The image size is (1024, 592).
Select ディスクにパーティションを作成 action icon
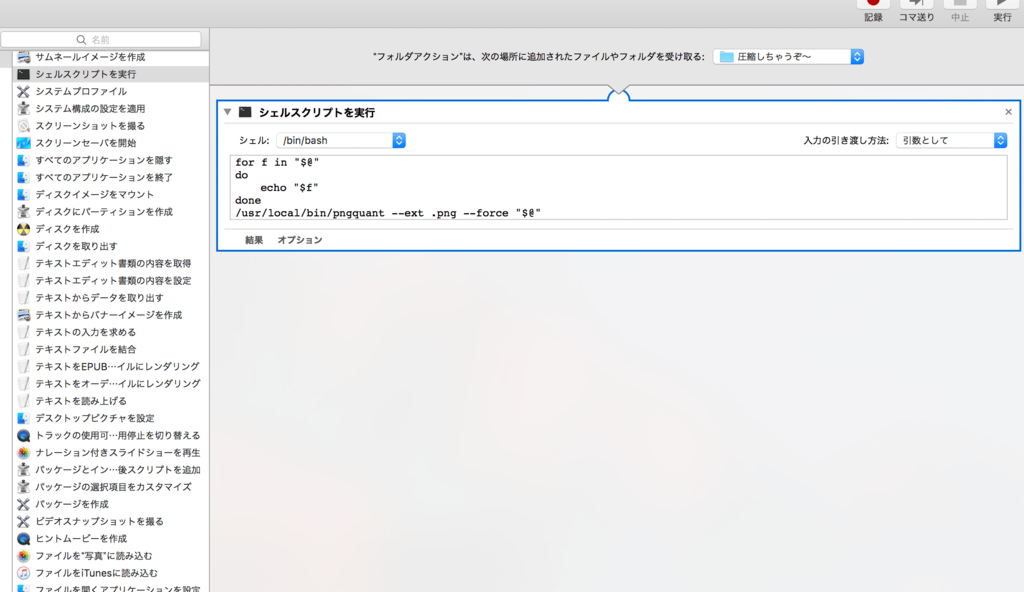(x=24, y=212)
